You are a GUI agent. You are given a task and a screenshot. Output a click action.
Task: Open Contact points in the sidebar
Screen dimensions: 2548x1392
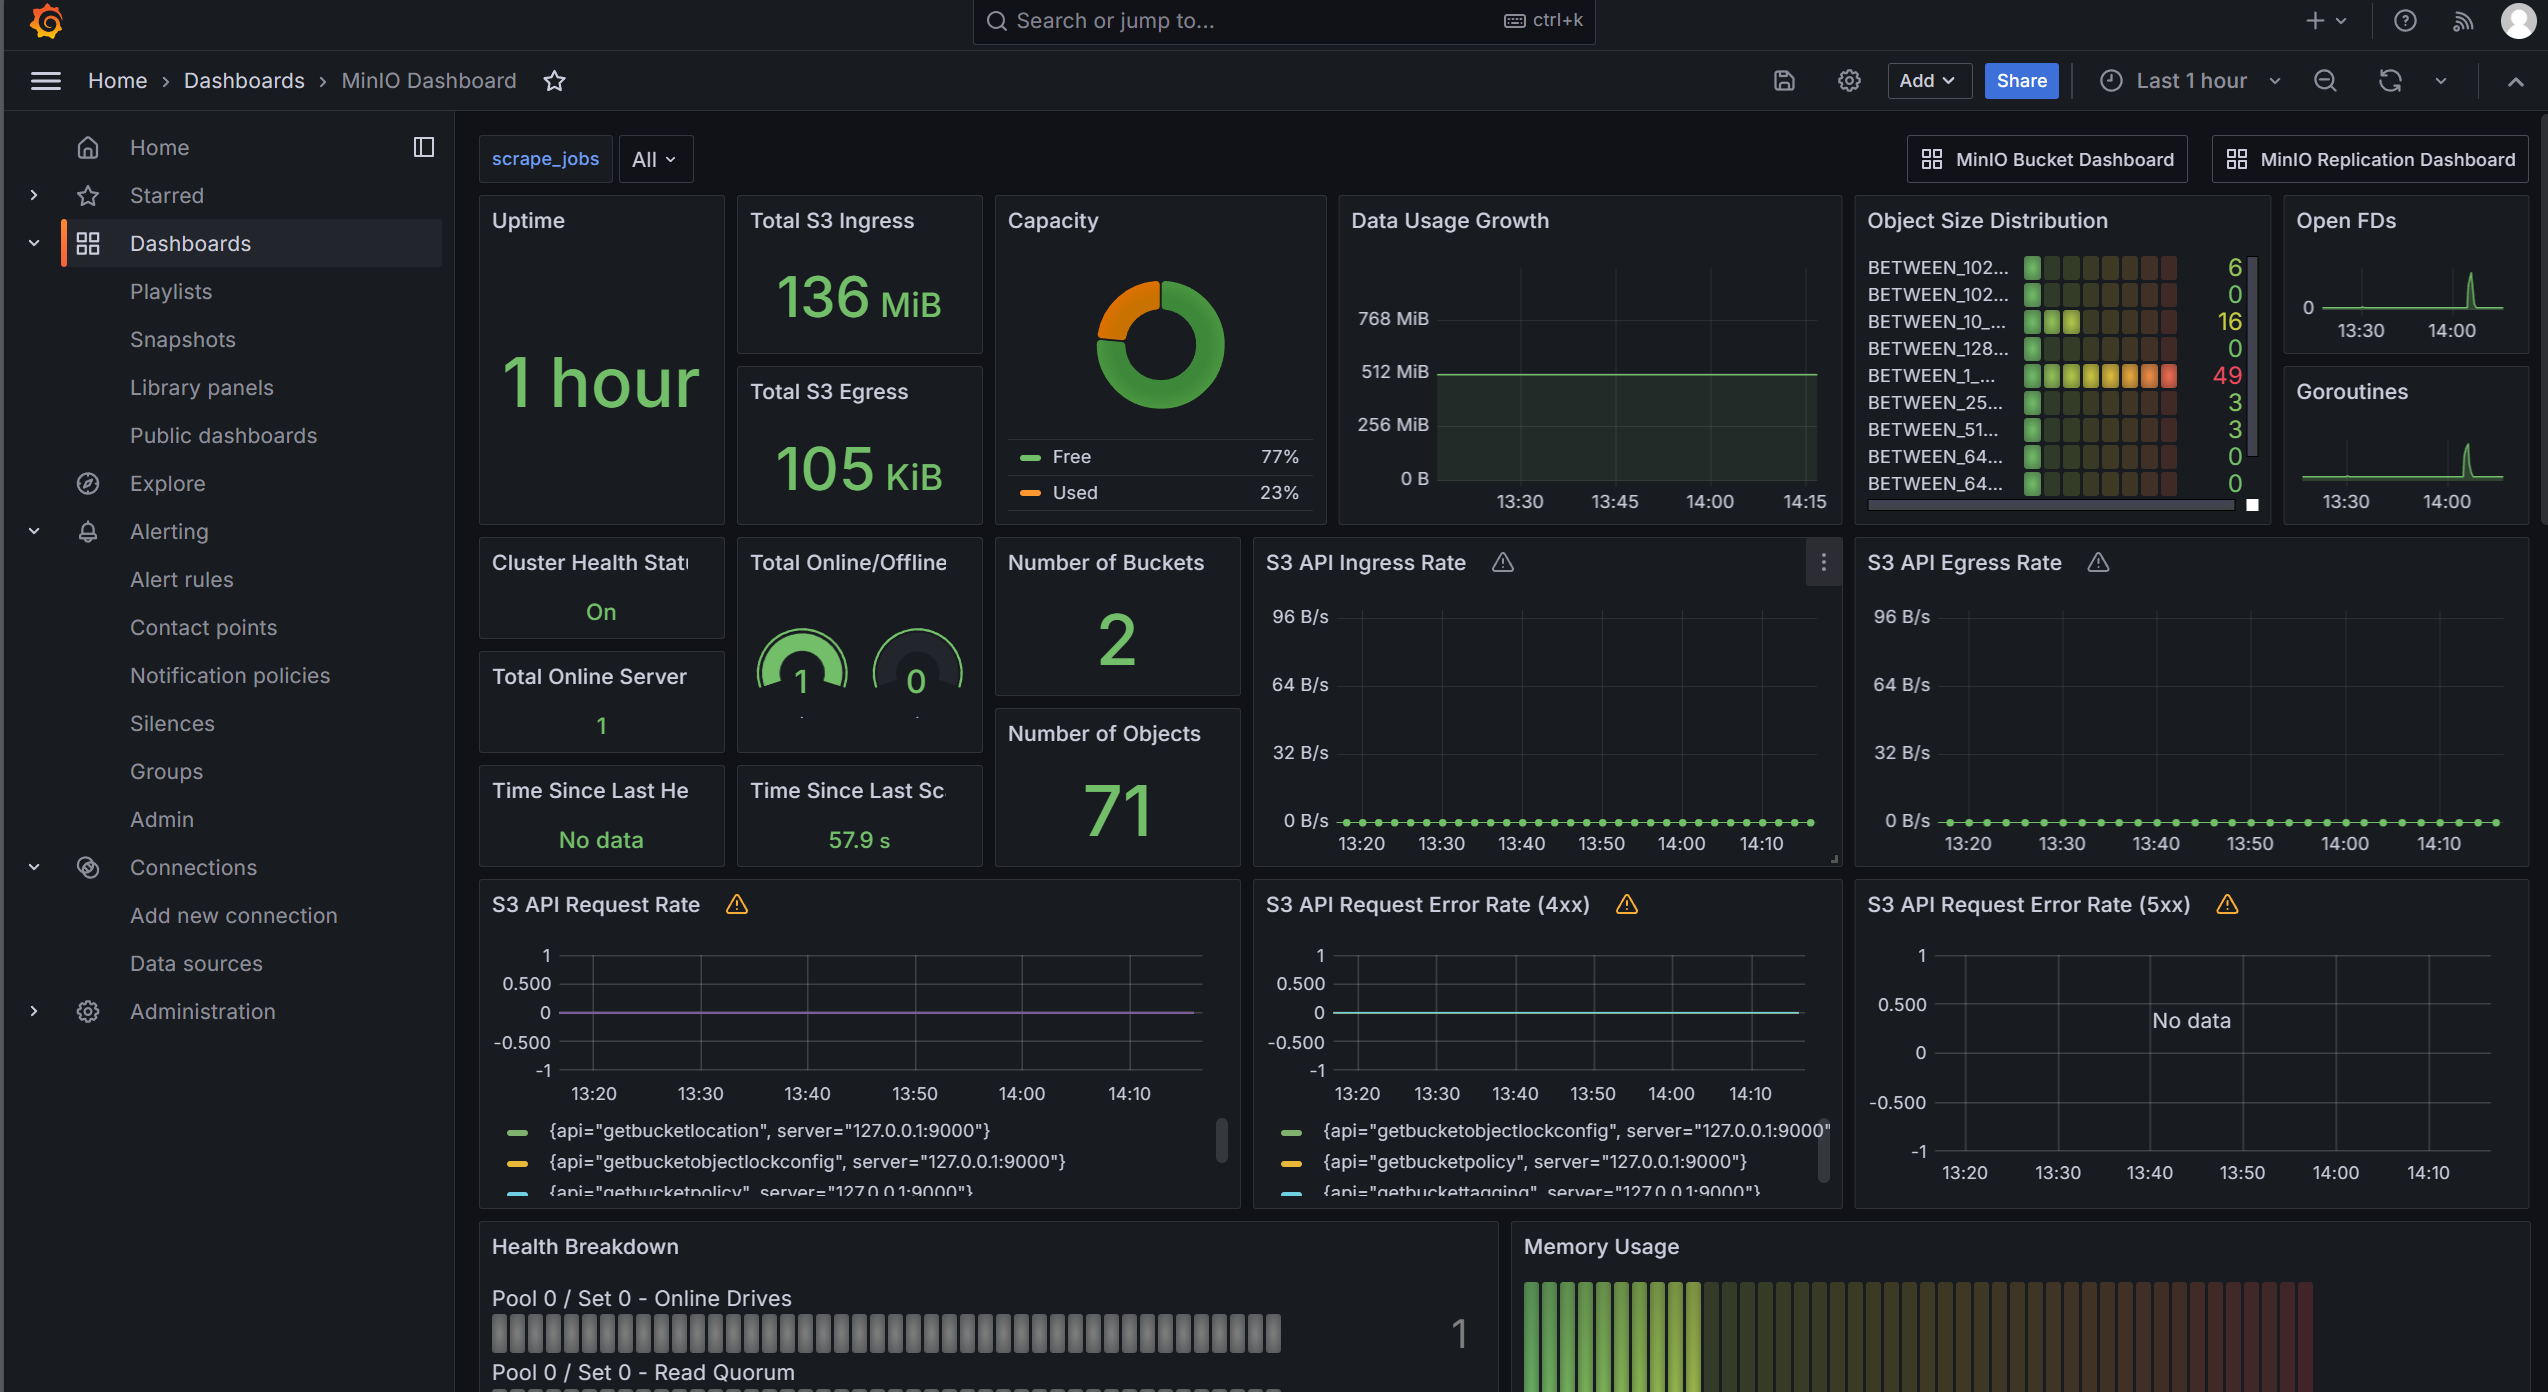pyautogui.click(x=204, y=627)
